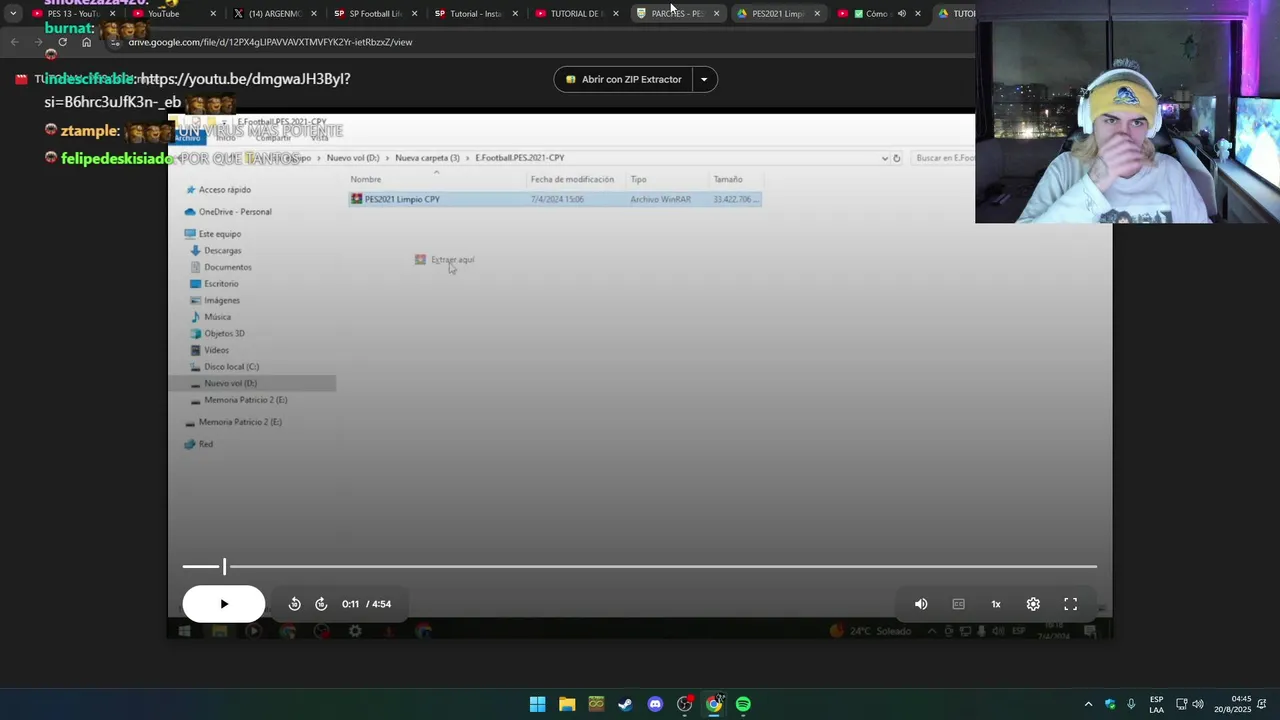Play the Drive video
The width and height of the screenshot is (1280, 720).
pos(224,604)
